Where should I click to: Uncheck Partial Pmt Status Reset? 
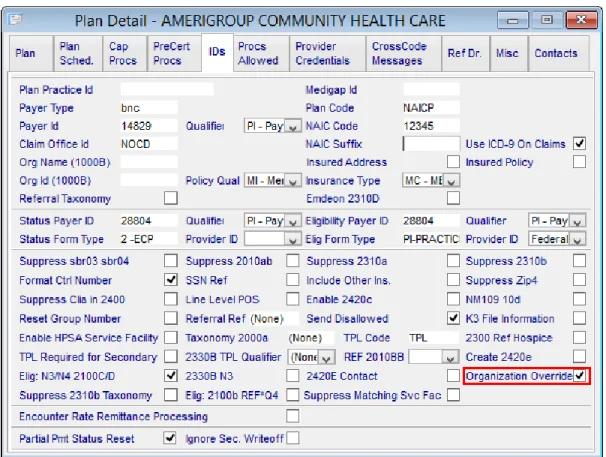[x=170, y=438]
